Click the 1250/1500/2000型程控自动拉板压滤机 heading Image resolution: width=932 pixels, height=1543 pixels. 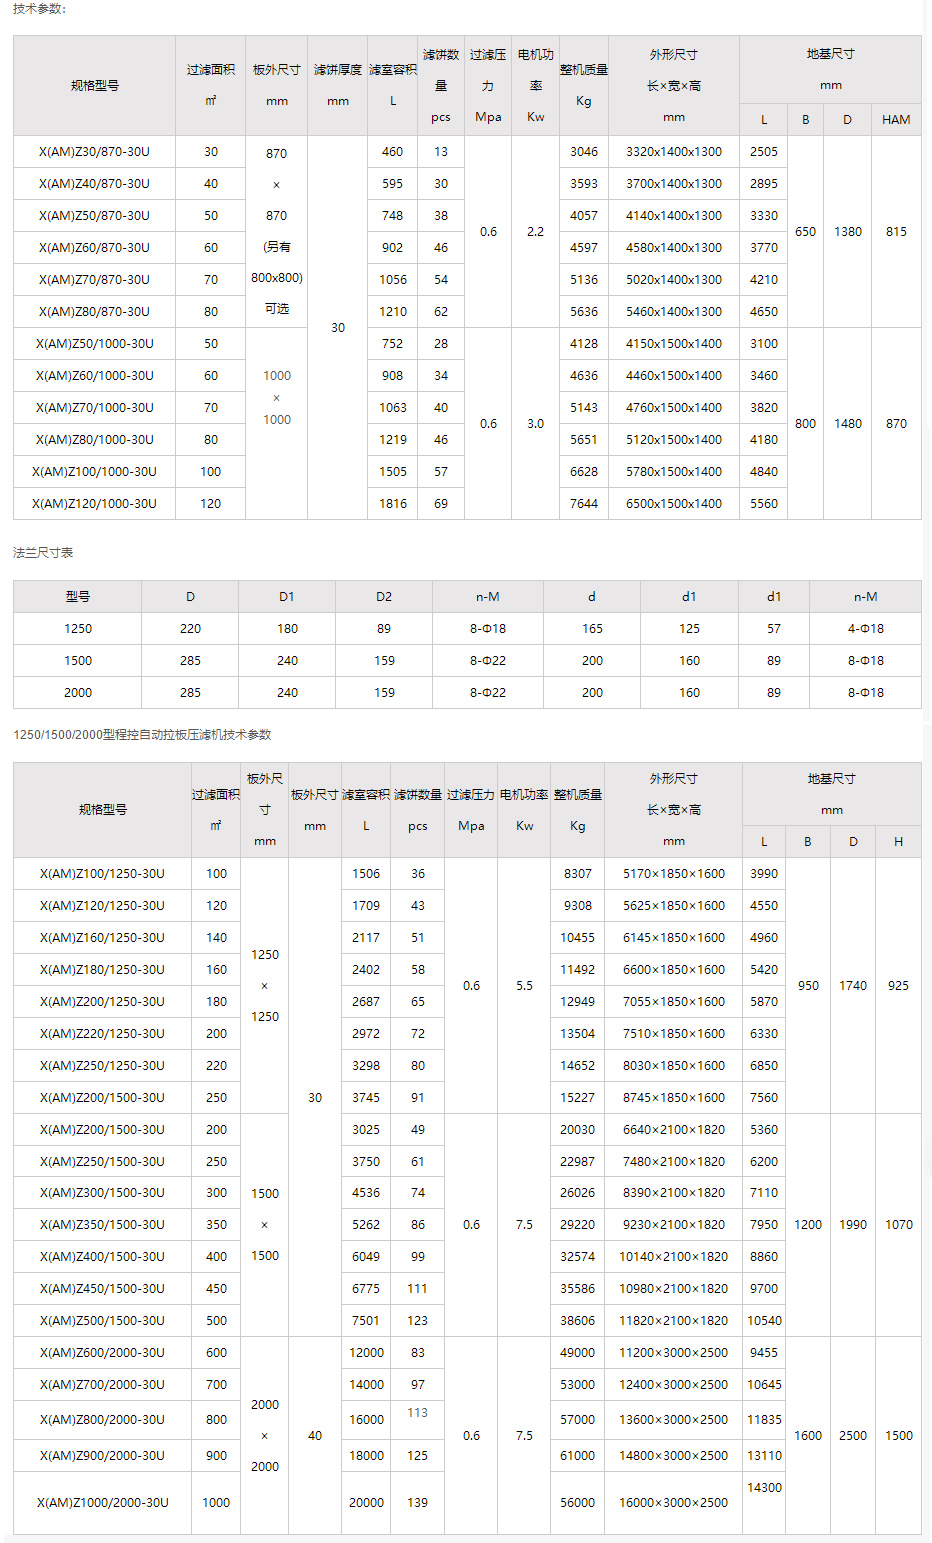click(x=142, y=735)
